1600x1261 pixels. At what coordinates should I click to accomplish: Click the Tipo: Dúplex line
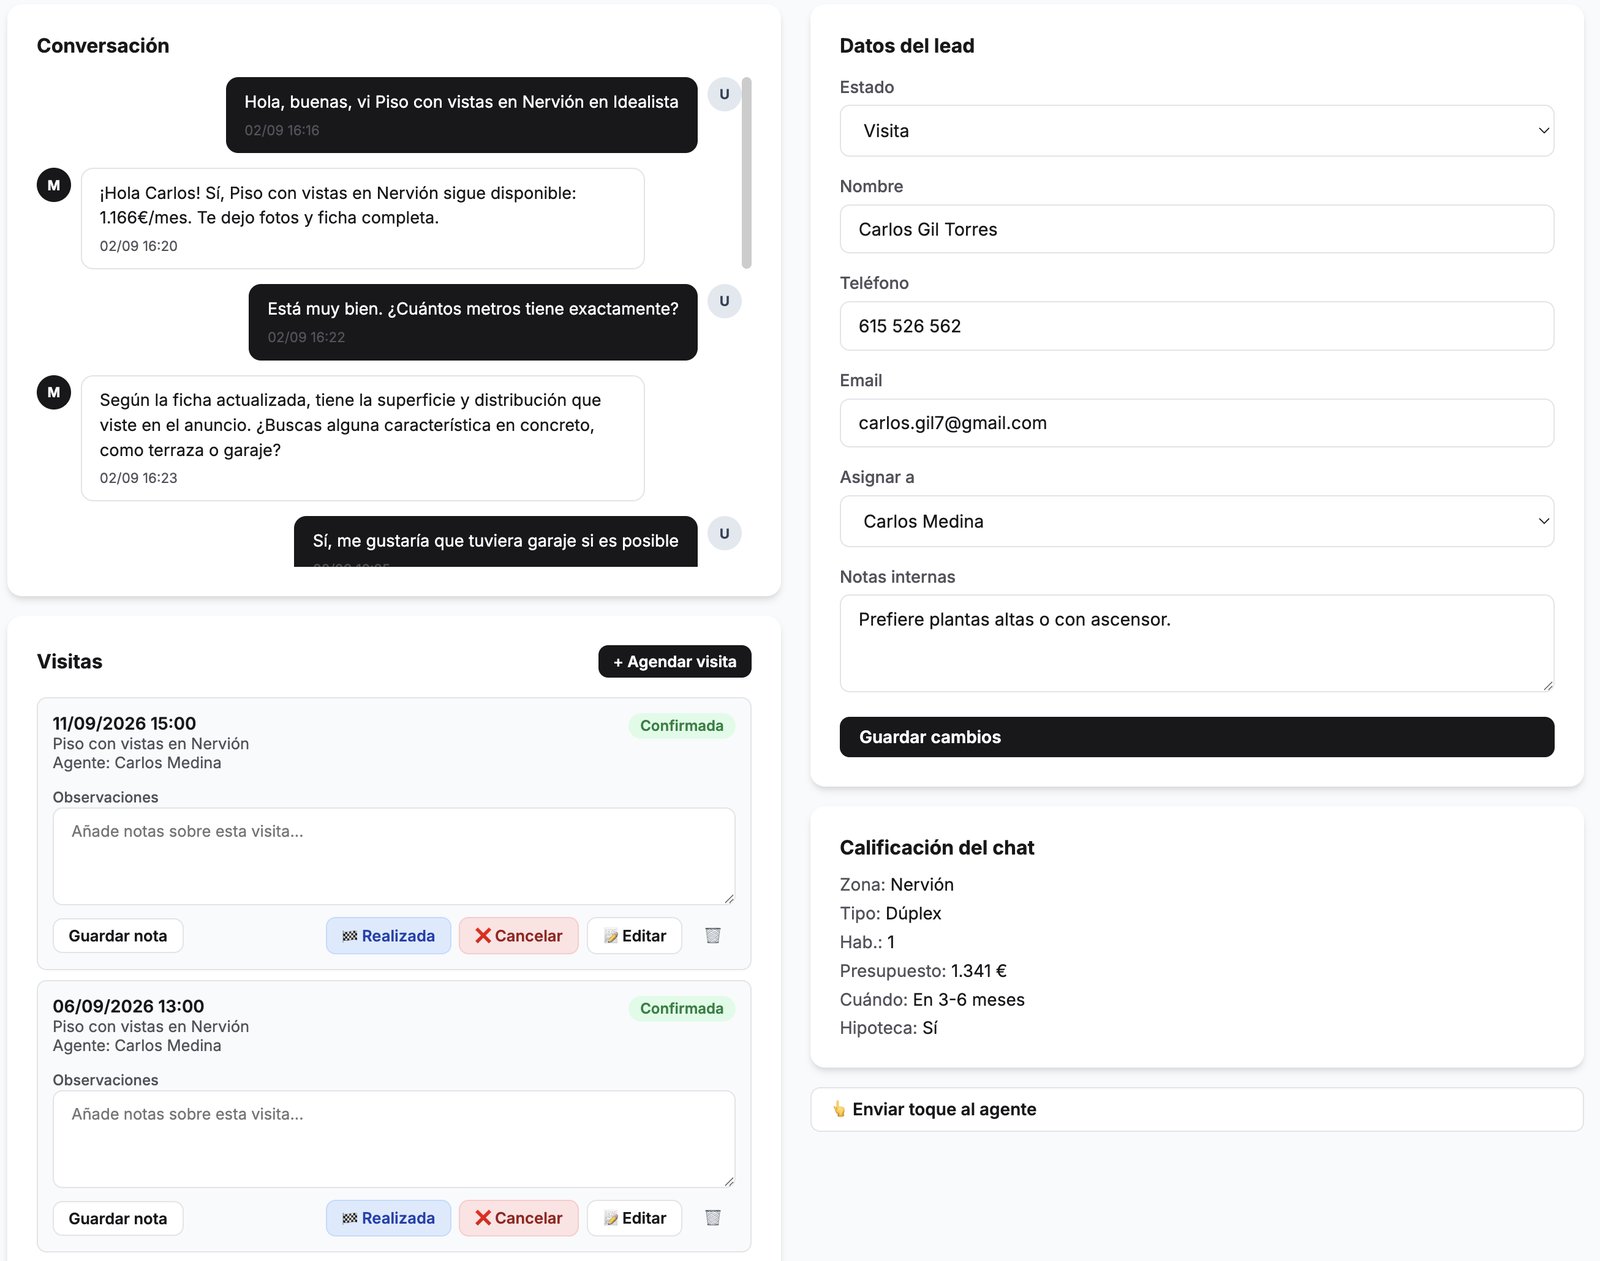click(890, 913)
